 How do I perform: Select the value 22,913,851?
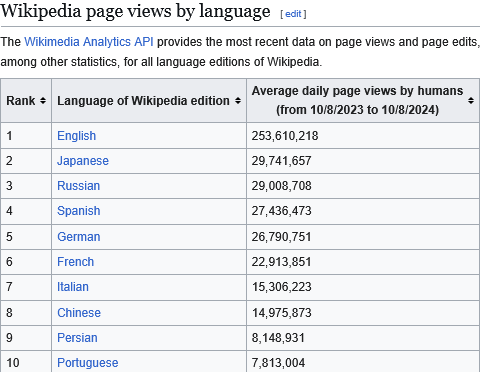click(x=281, y=262)
